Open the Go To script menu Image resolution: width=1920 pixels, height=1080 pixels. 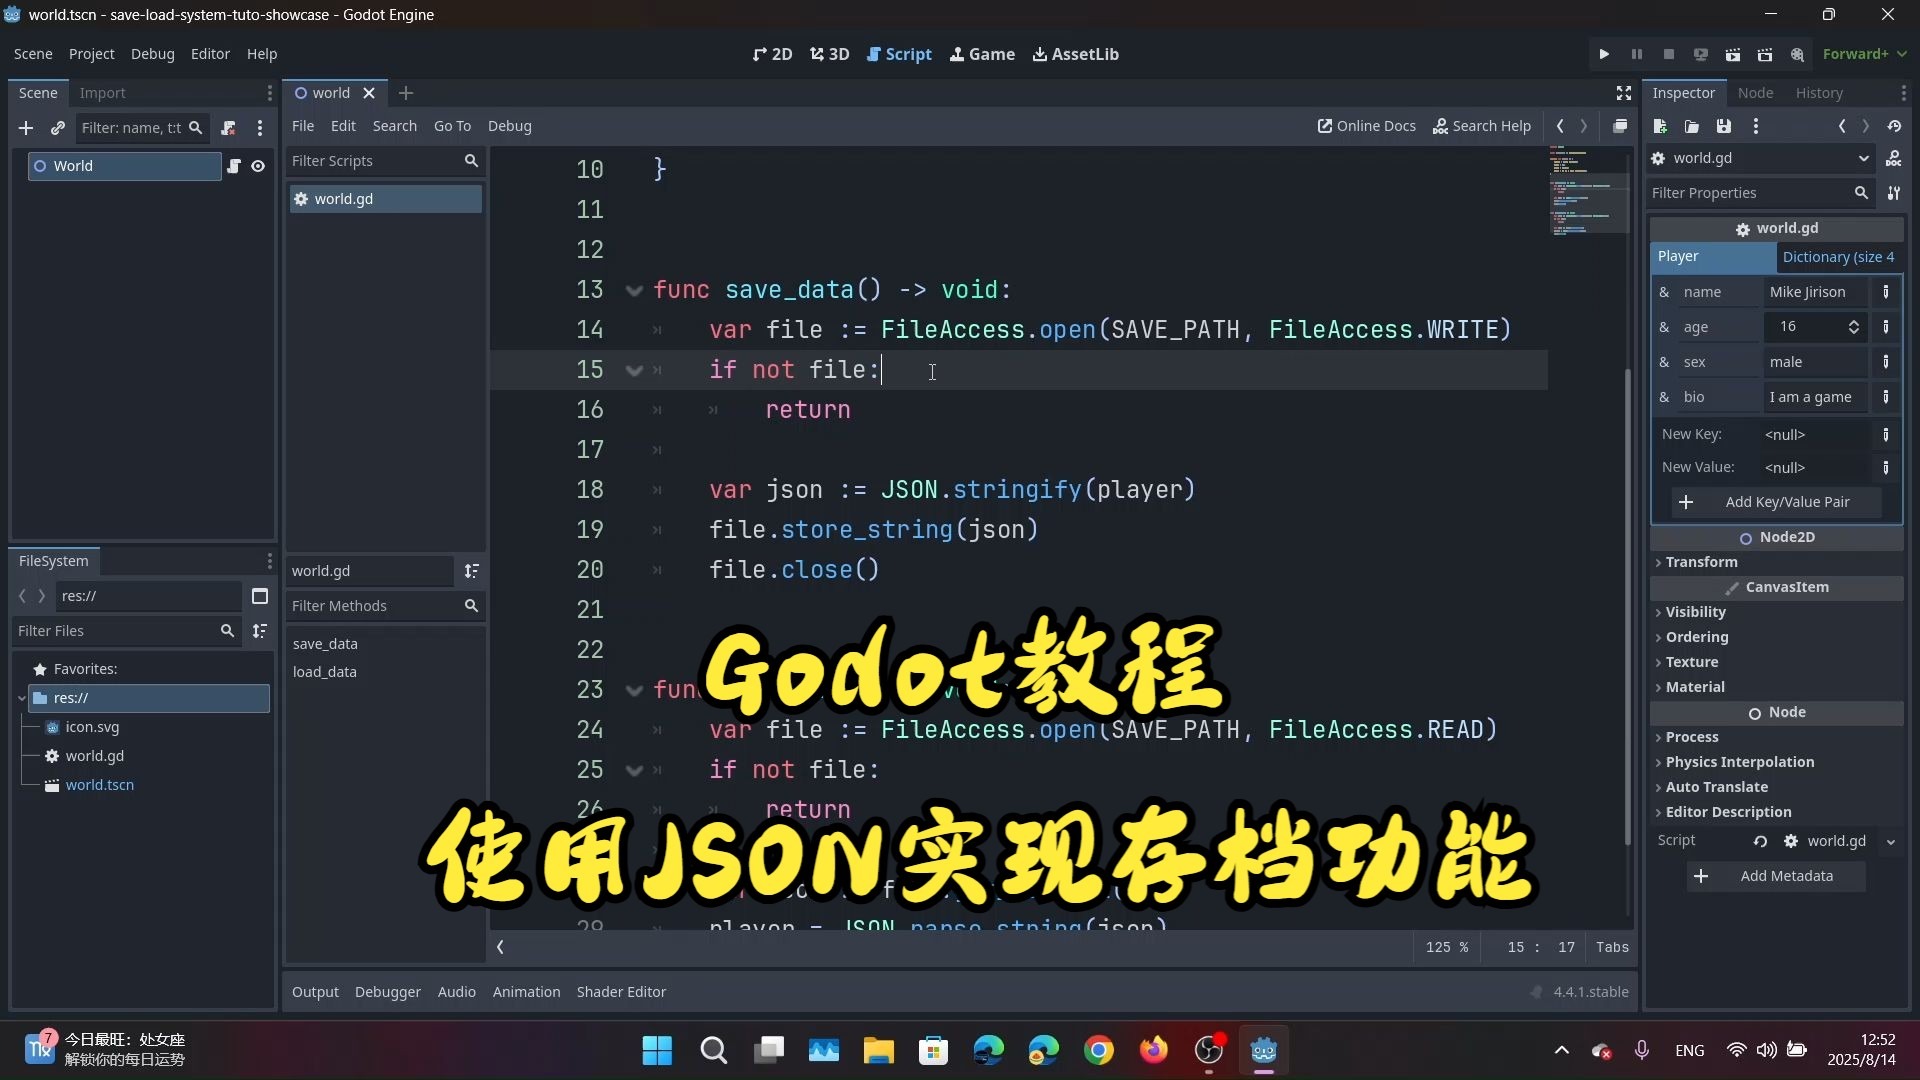coord(452,126)
